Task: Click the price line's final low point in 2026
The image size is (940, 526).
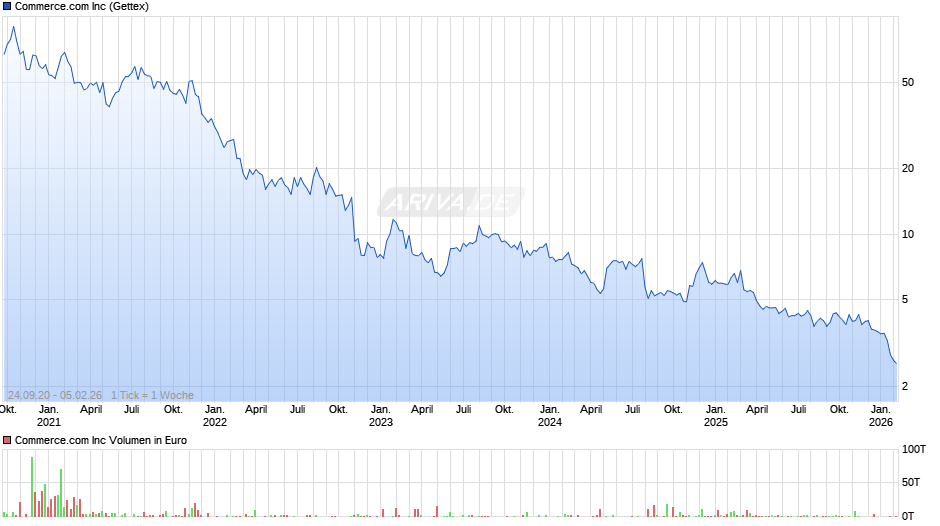Action: 896,363
